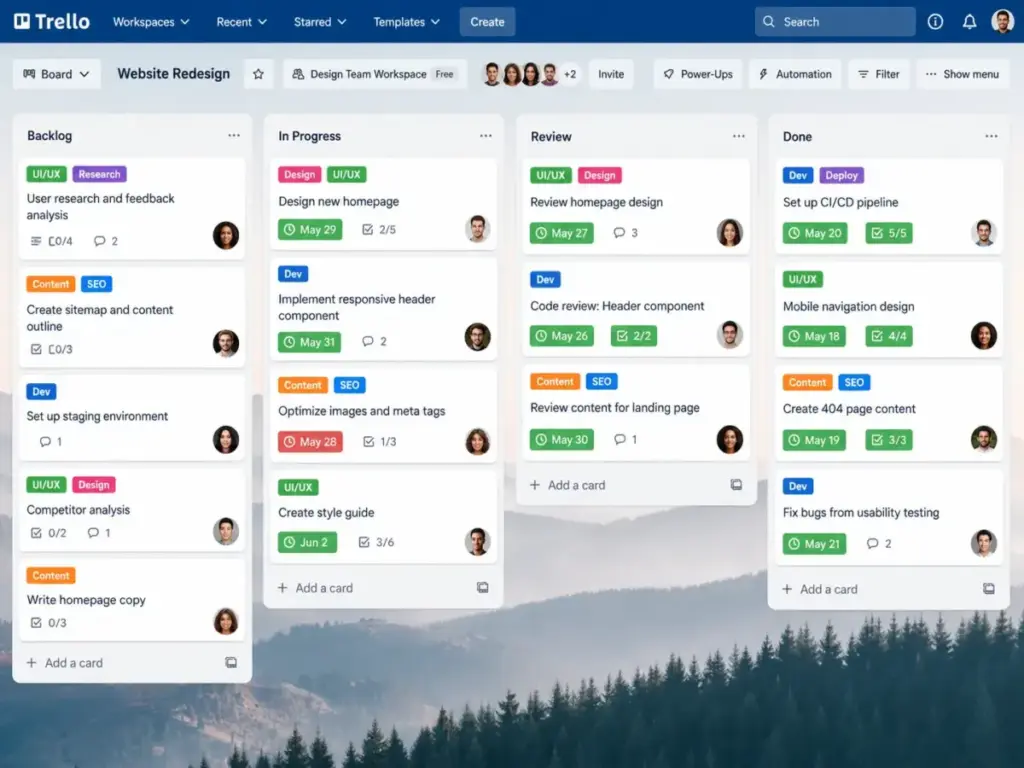
Task: Add a card to the Done list
Action: (x=820, y=589)
